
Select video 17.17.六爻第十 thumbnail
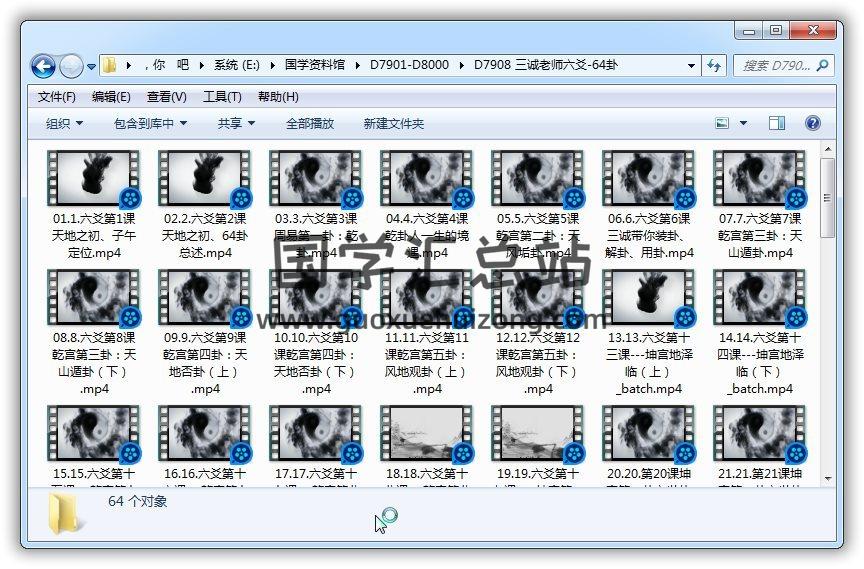click(315, 433)
